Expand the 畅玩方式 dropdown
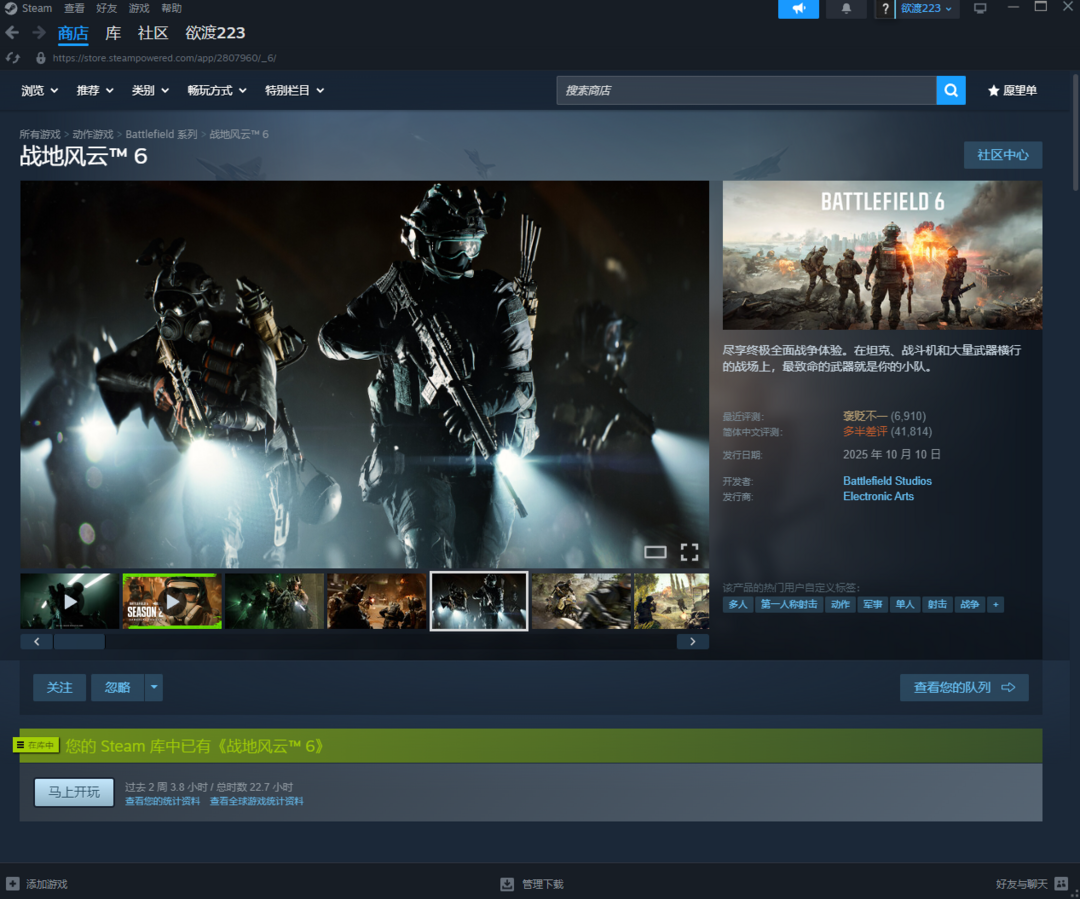The height and width of the screenshot is (899, 1080). pyautogui.click(x=216, y=90)
